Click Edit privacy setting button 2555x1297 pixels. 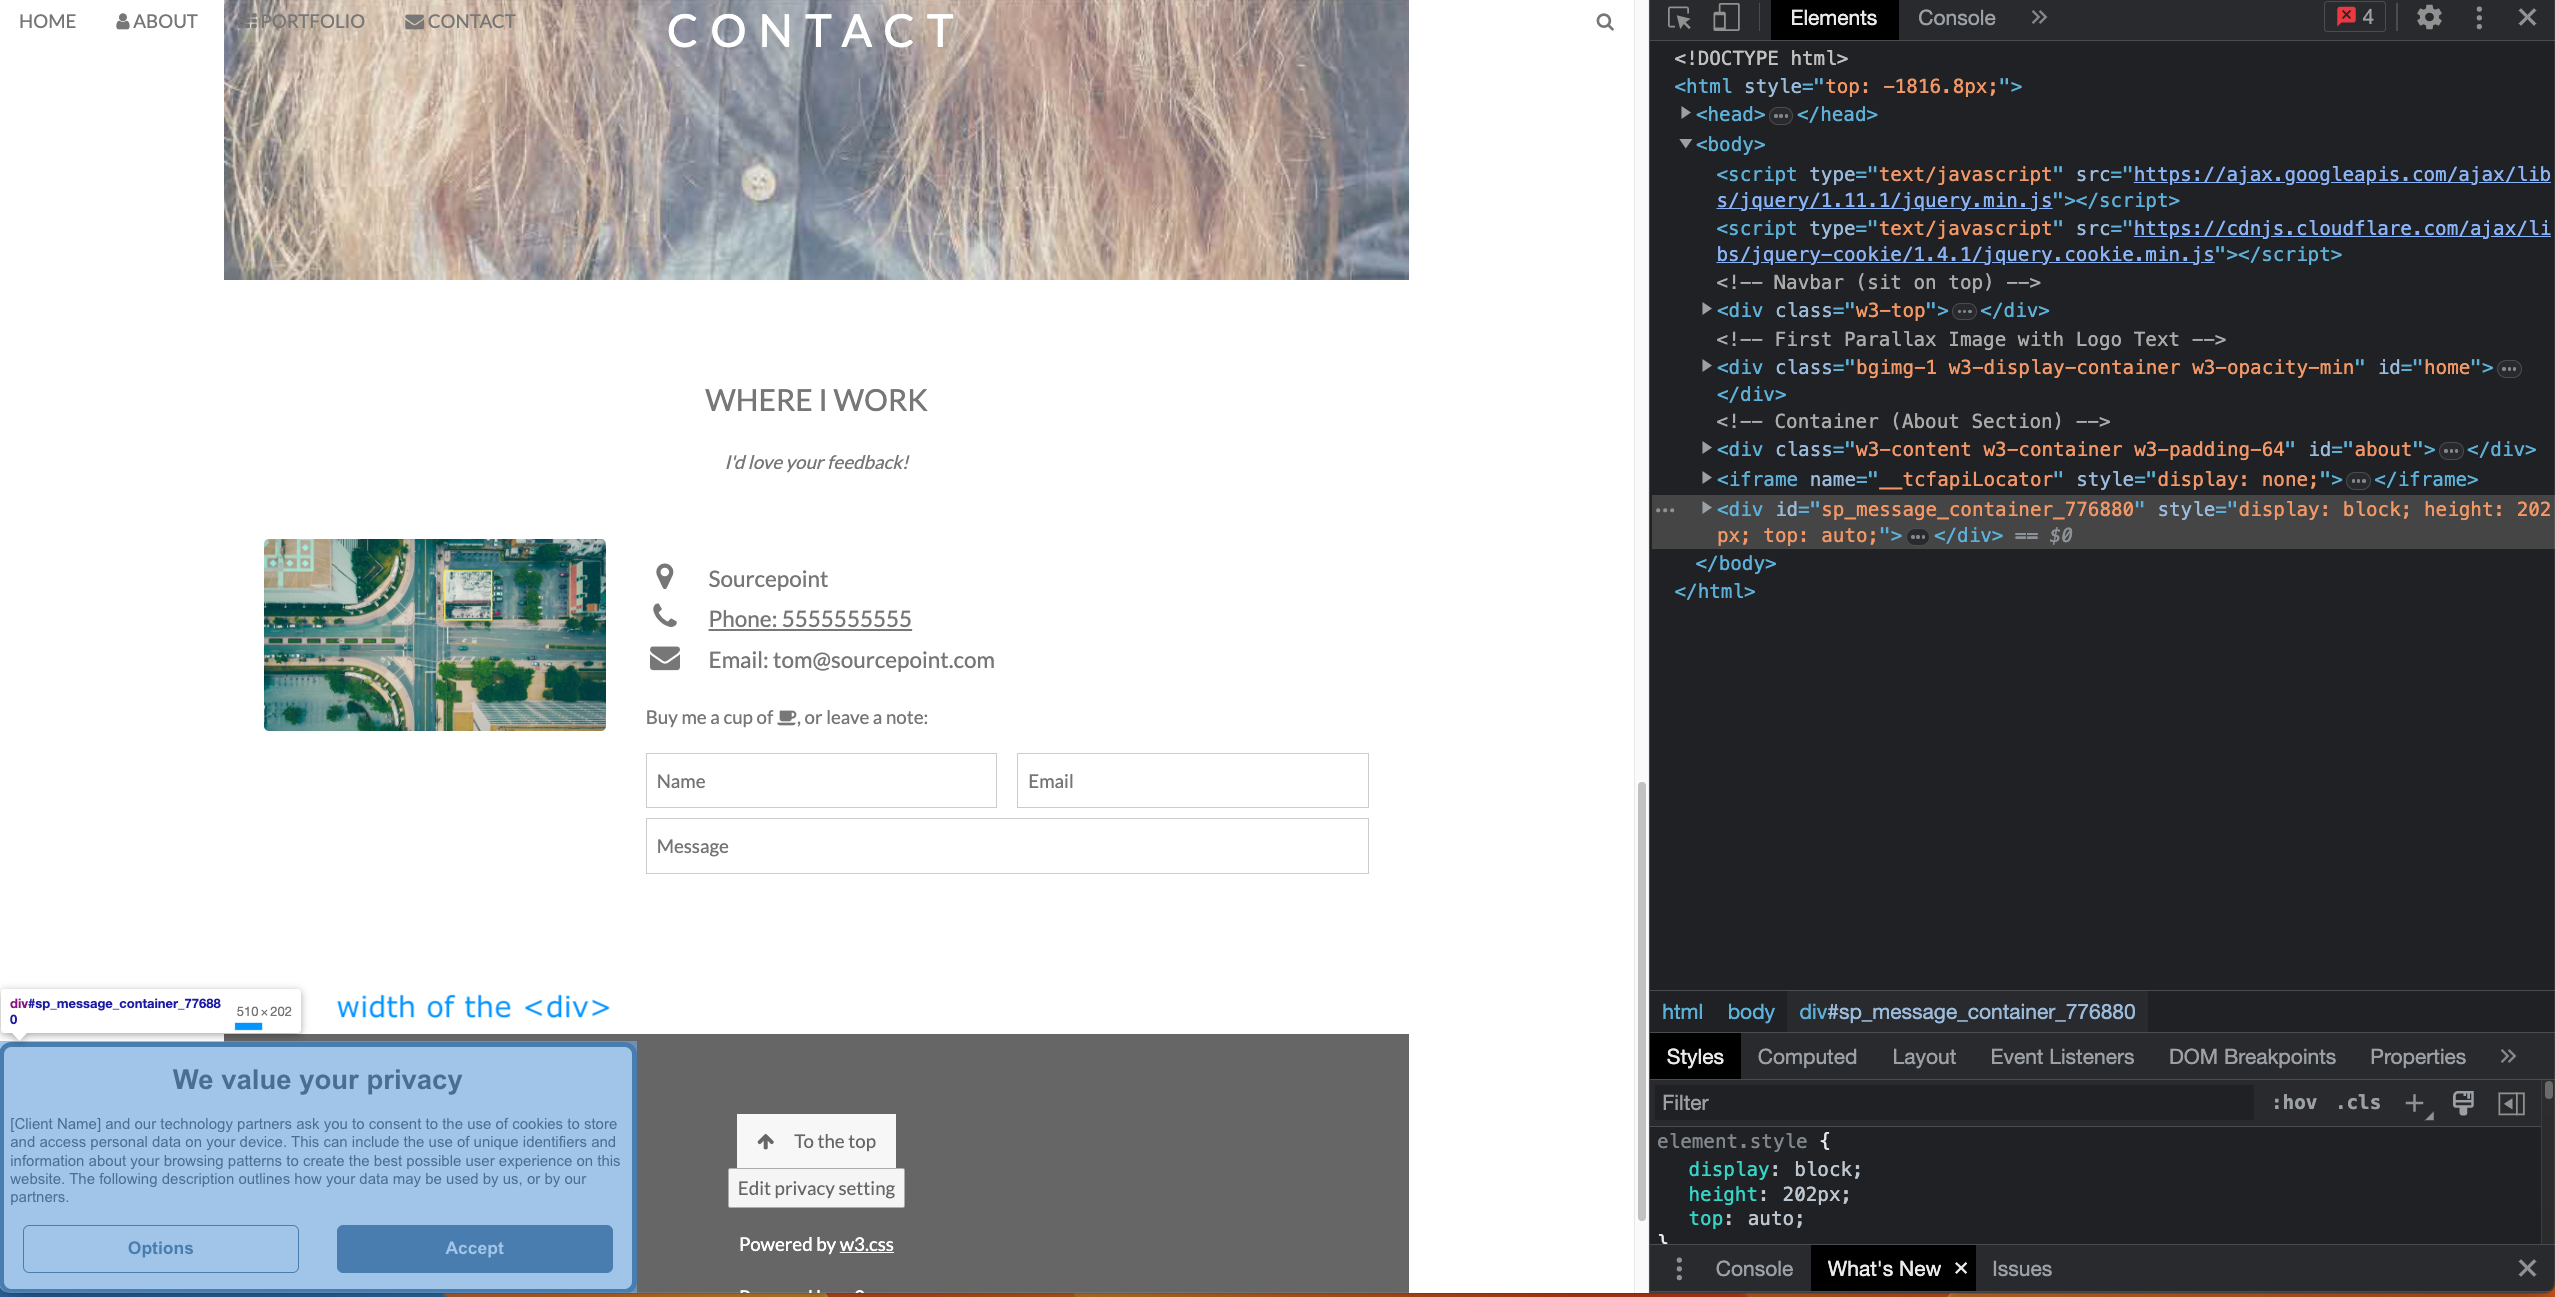tap(816, 1188)
